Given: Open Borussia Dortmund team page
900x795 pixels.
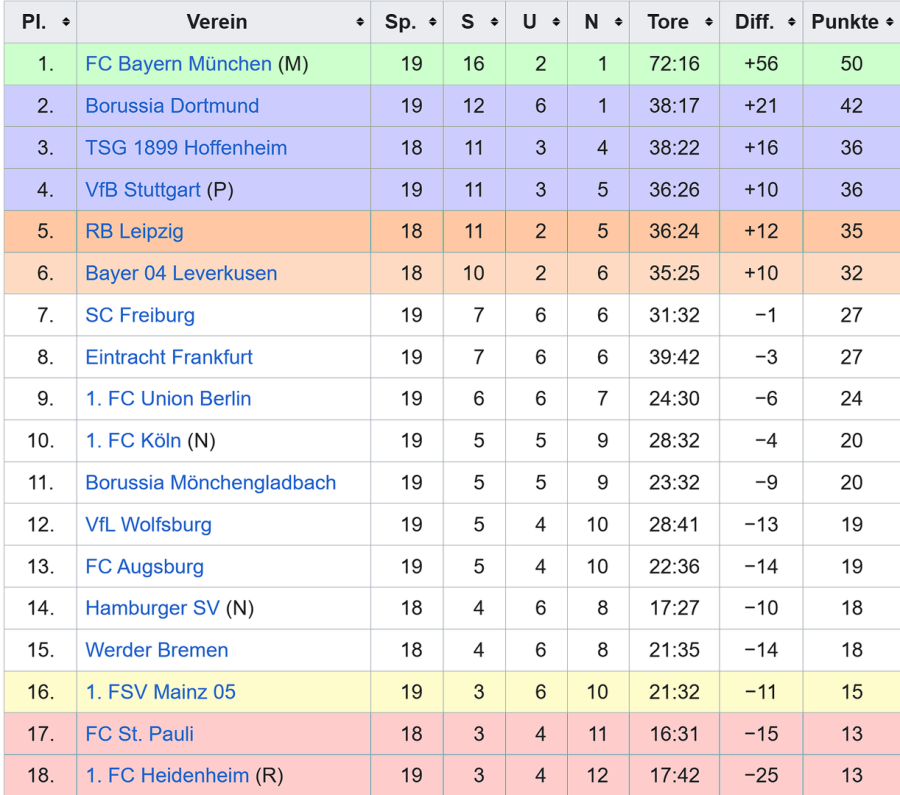Looking at the screenshot, I should click(172, 106).
